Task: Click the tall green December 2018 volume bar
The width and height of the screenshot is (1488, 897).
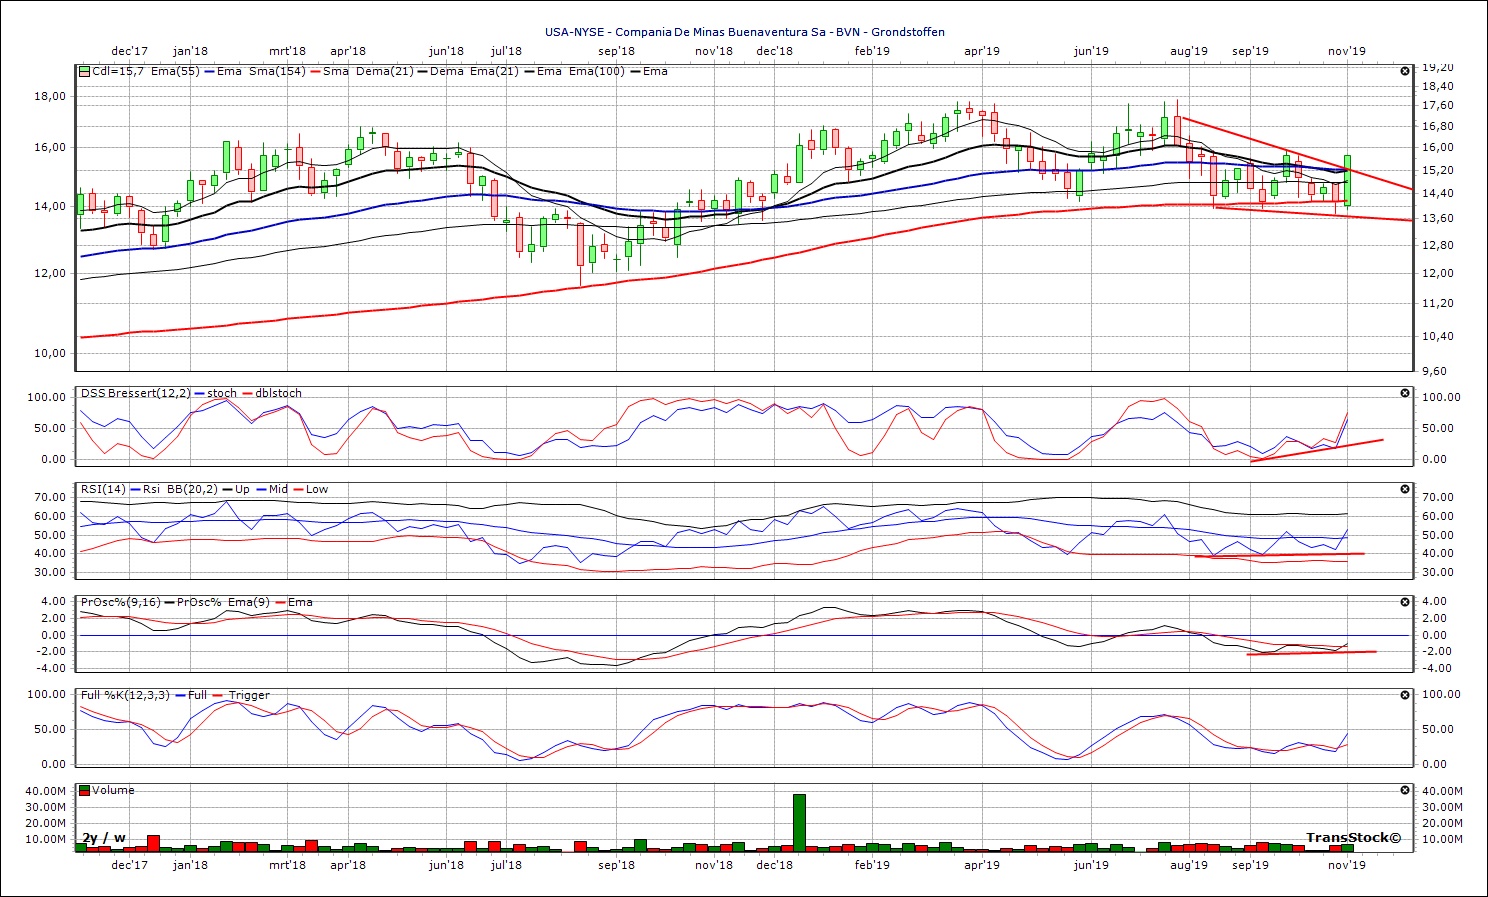Action: (799, 823)
